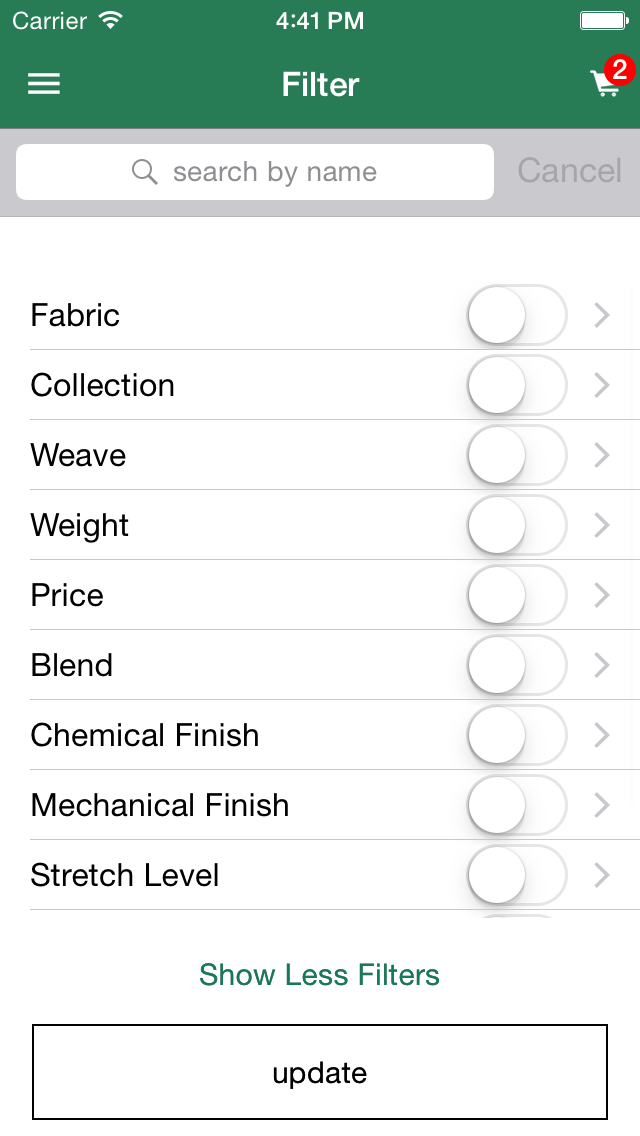Viewport: 640px width, 1136px height.
Task: Open the shopping cart
Action: point(605,85)
